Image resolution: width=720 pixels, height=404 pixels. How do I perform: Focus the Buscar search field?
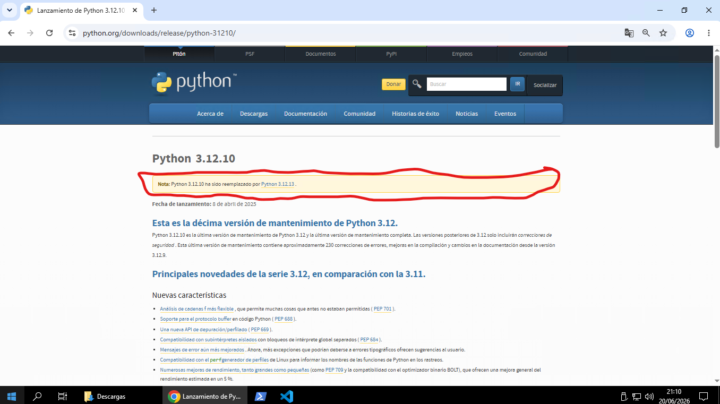pos(466,84)
